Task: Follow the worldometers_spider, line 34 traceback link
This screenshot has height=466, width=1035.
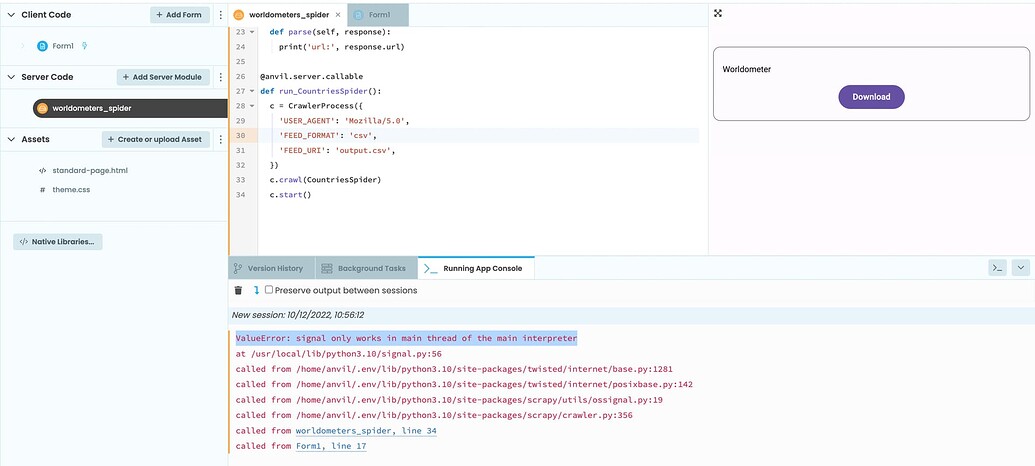Action: [x=366, y=431]
